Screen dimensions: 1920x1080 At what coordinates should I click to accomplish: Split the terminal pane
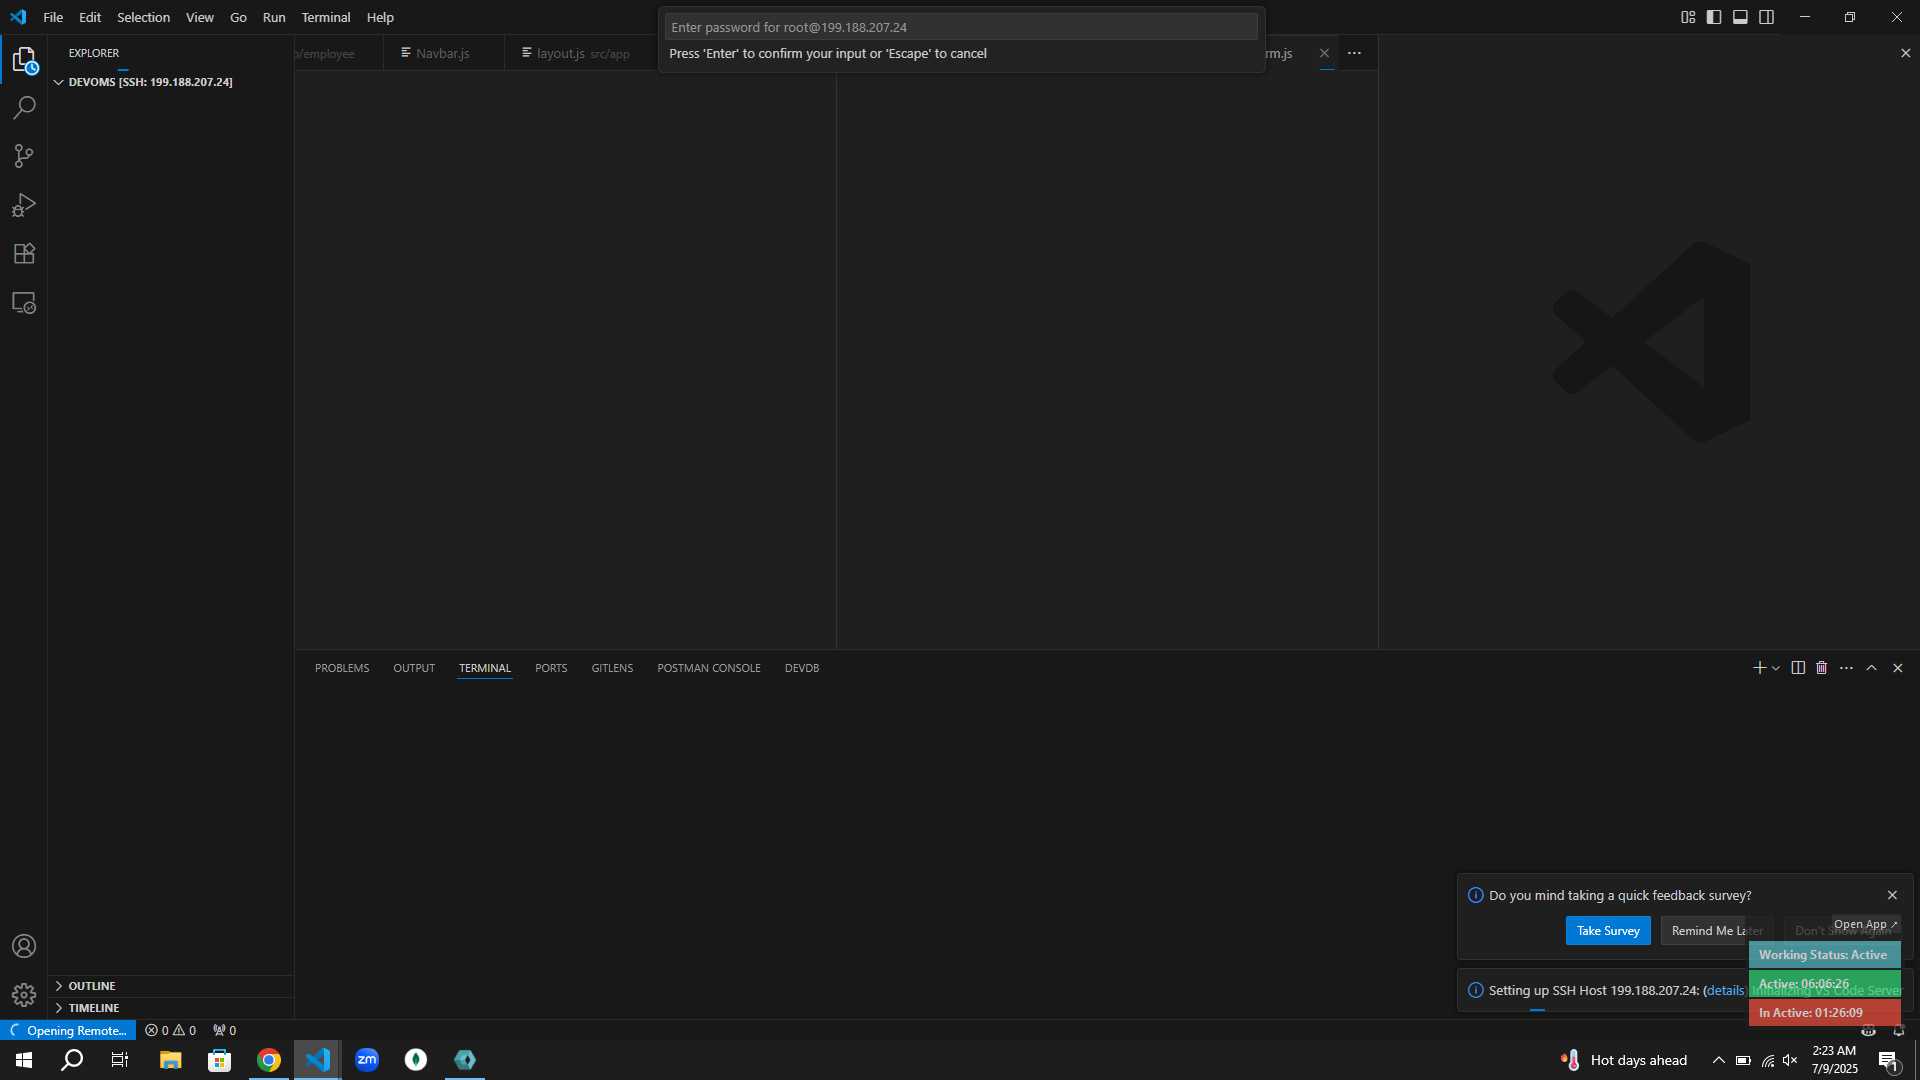[x=1798, y=668]
